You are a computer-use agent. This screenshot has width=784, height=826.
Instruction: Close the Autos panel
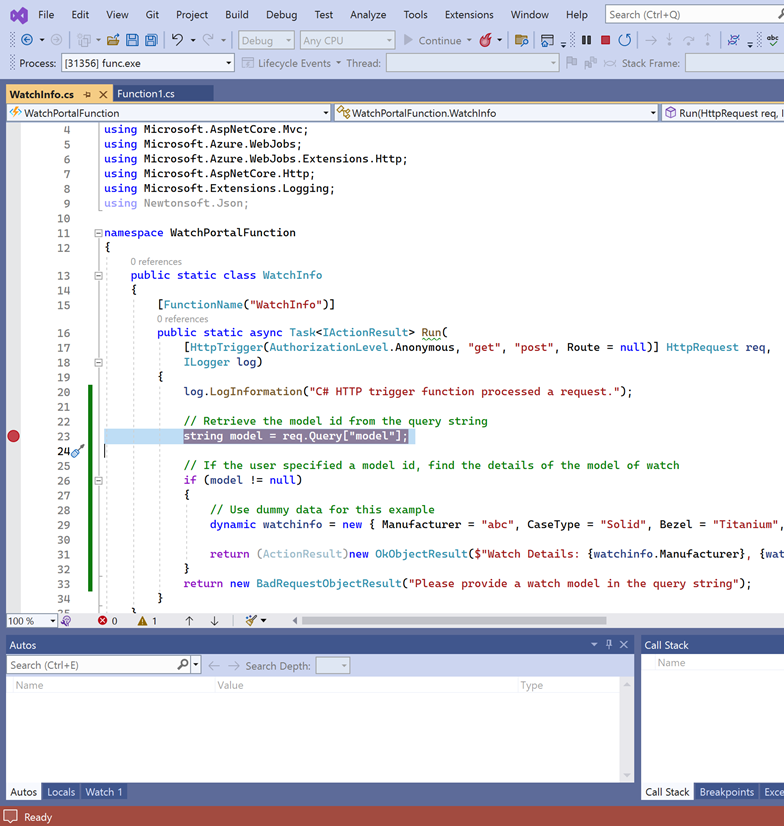(x=624, y=644)
